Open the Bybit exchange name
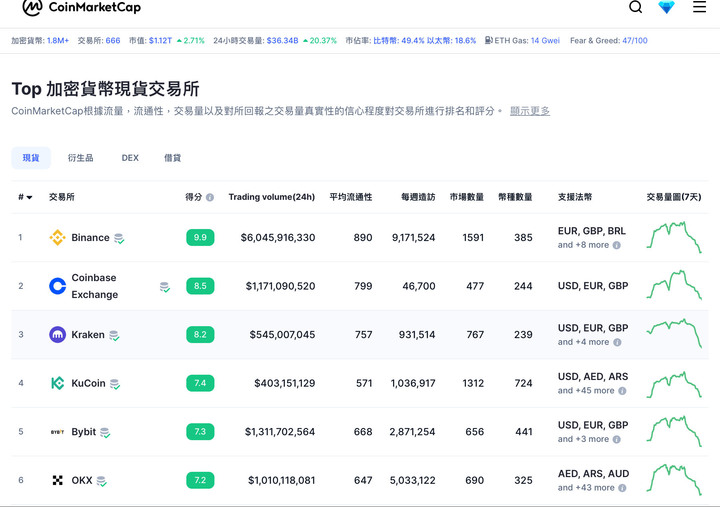Image resolution: width=720 pixels, height=507 pixels. pyautogui.click(x=84, y=432)
